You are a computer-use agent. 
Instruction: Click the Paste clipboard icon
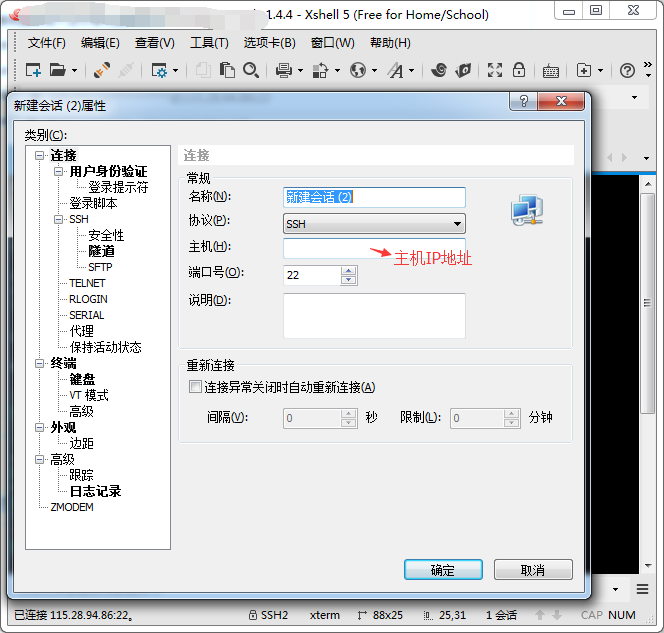click(x=227, y=70)
